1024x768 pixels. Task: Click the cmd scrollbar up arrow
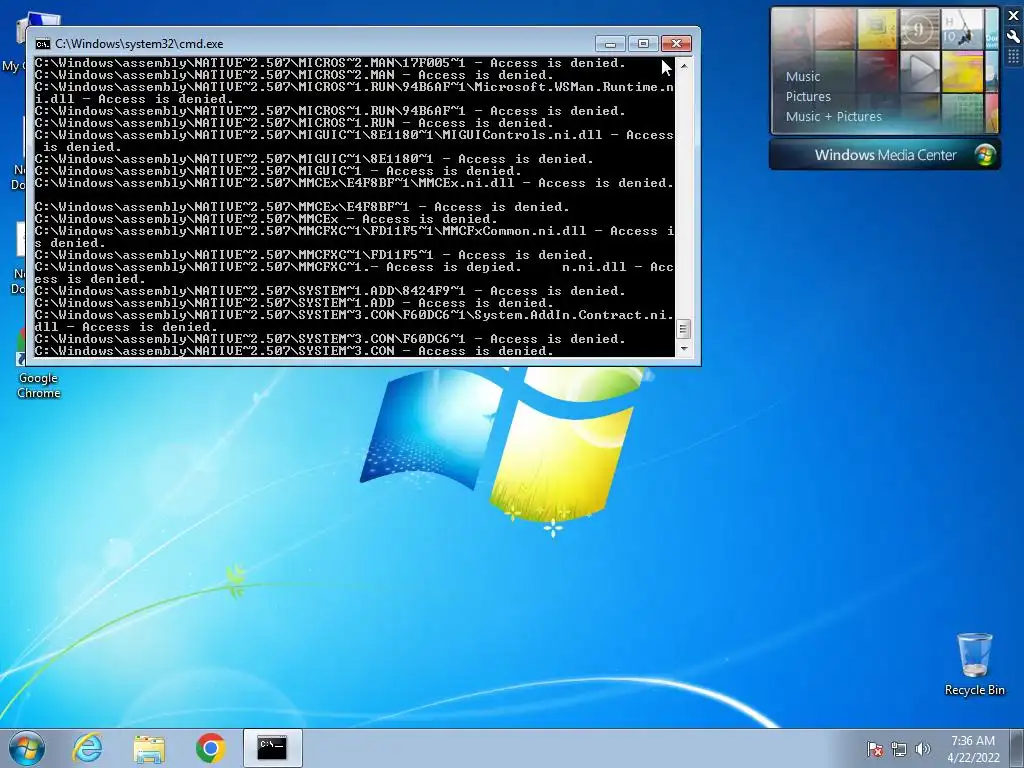[x=684, y=66]
